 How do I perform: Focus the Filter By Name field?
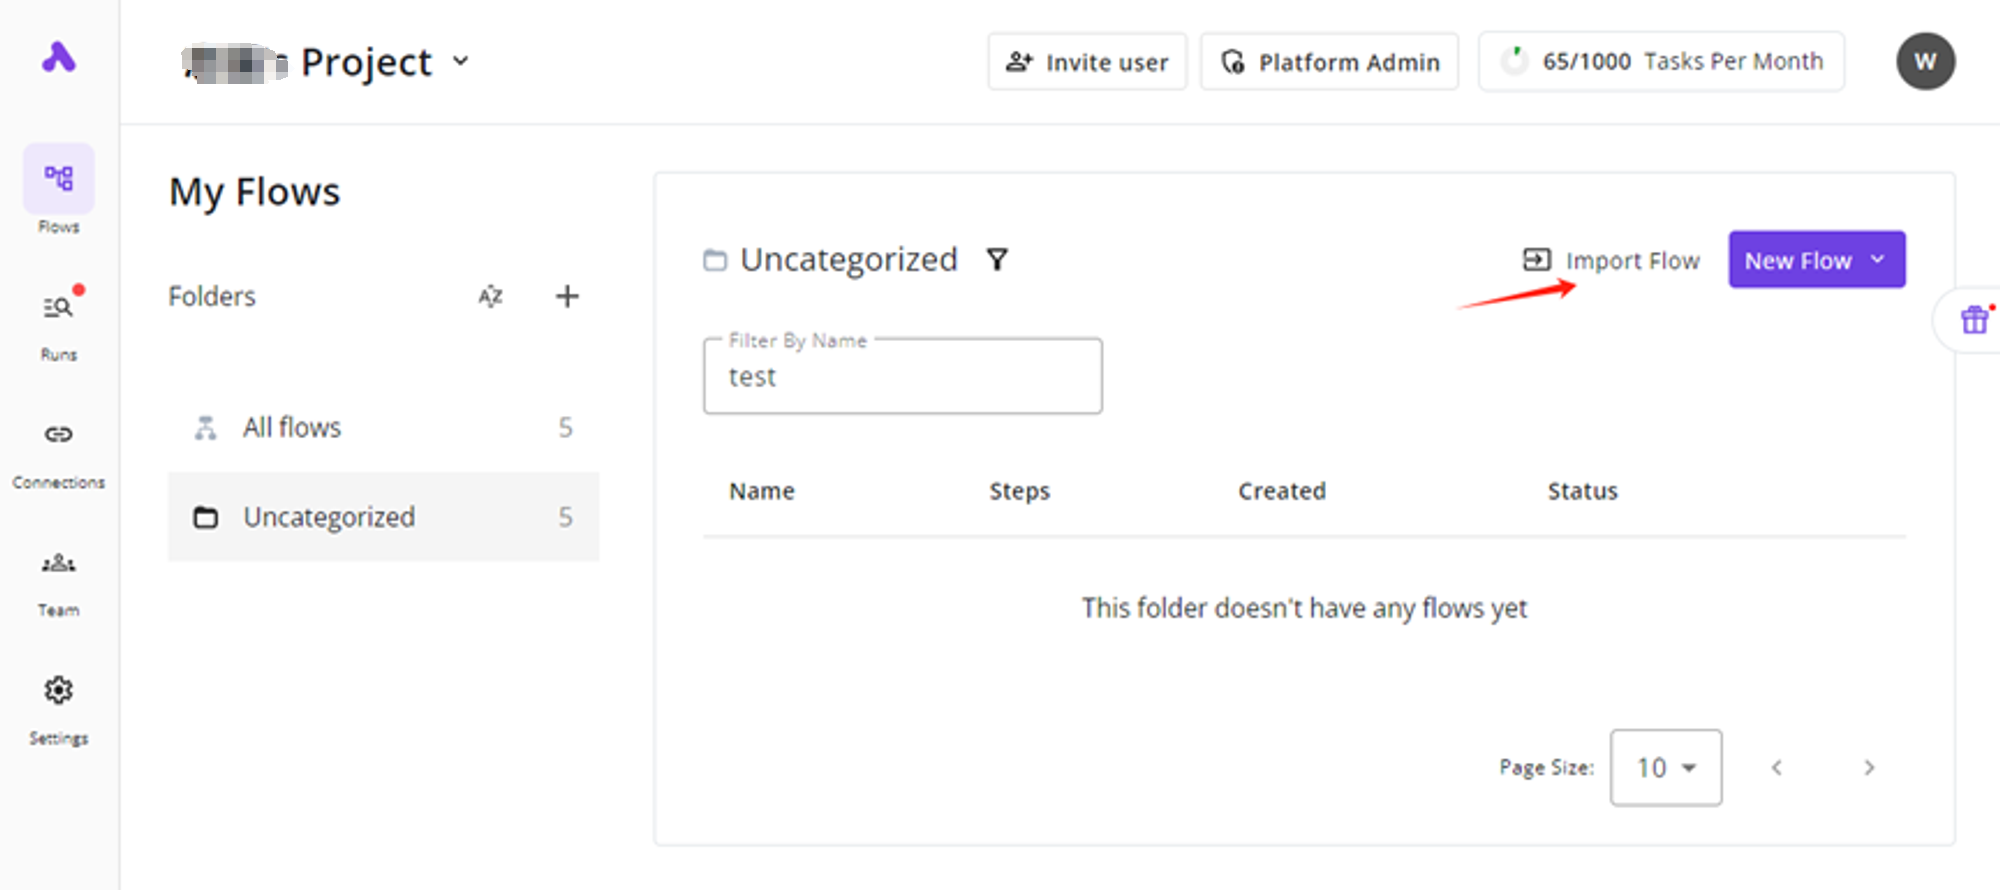(902, 377)
